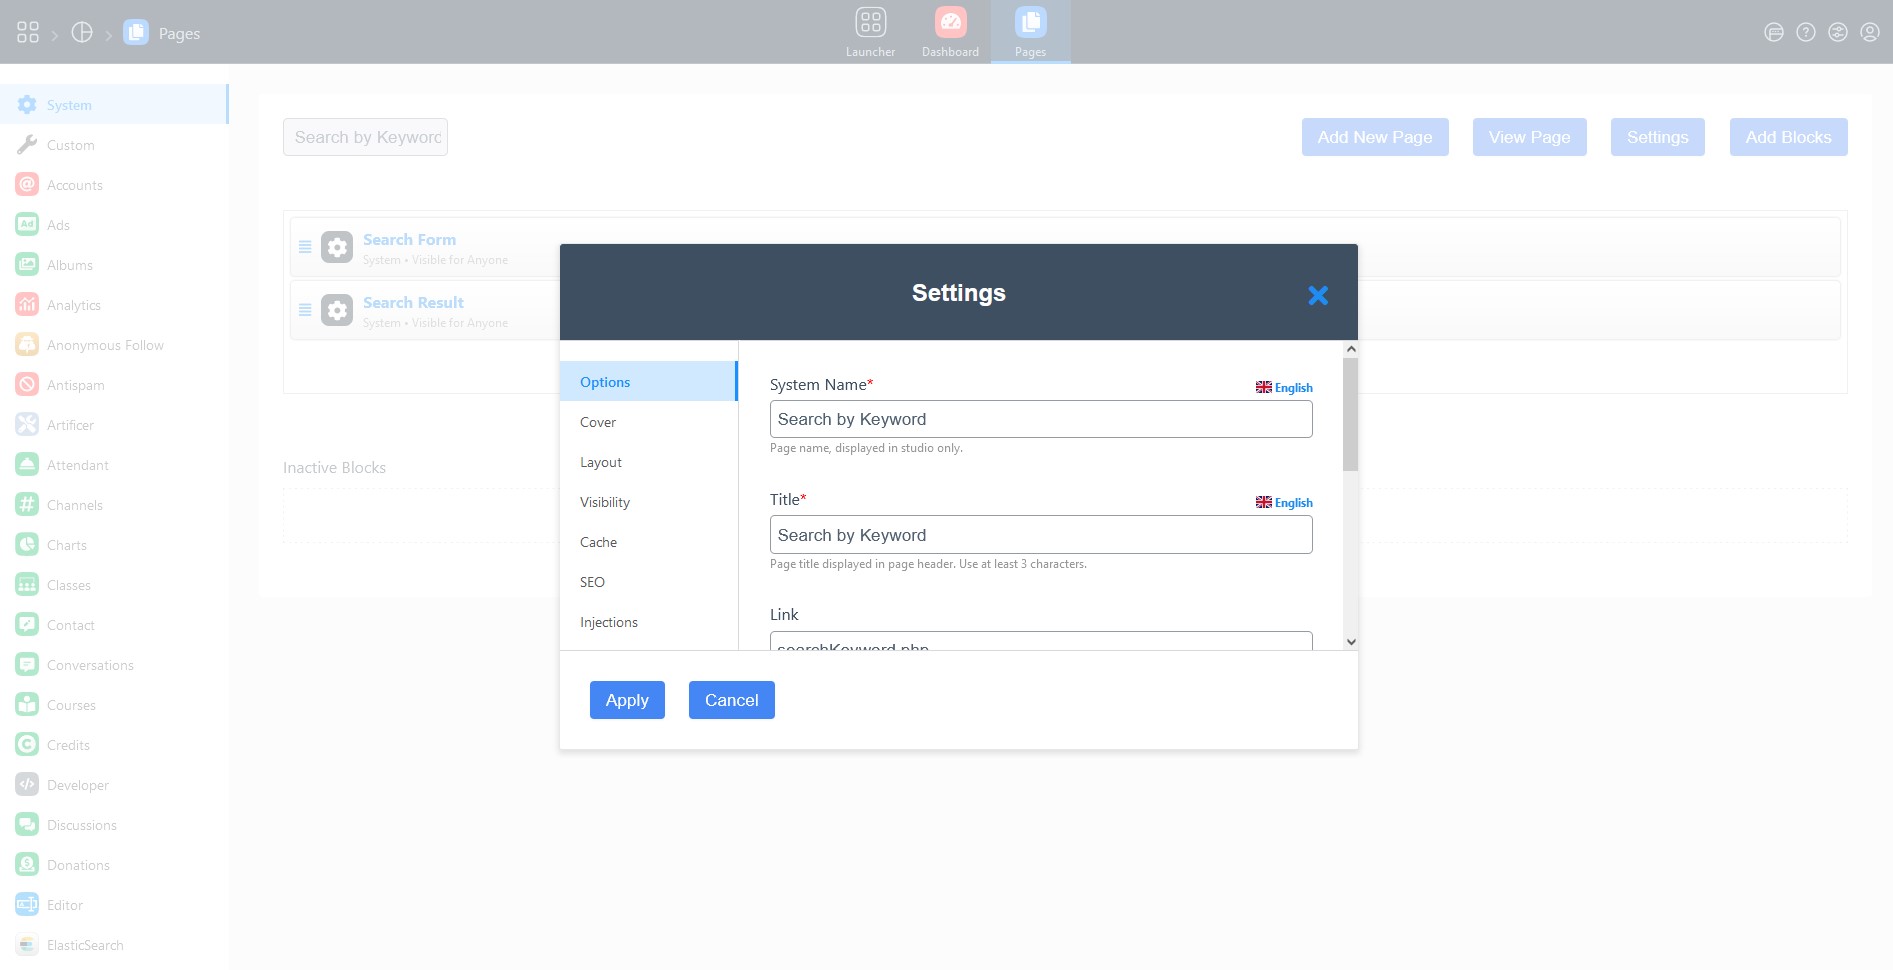The height and width of the screenshot is (970, 1893).
Task: Click the Cancel button
Action: (x=731, y=700)
